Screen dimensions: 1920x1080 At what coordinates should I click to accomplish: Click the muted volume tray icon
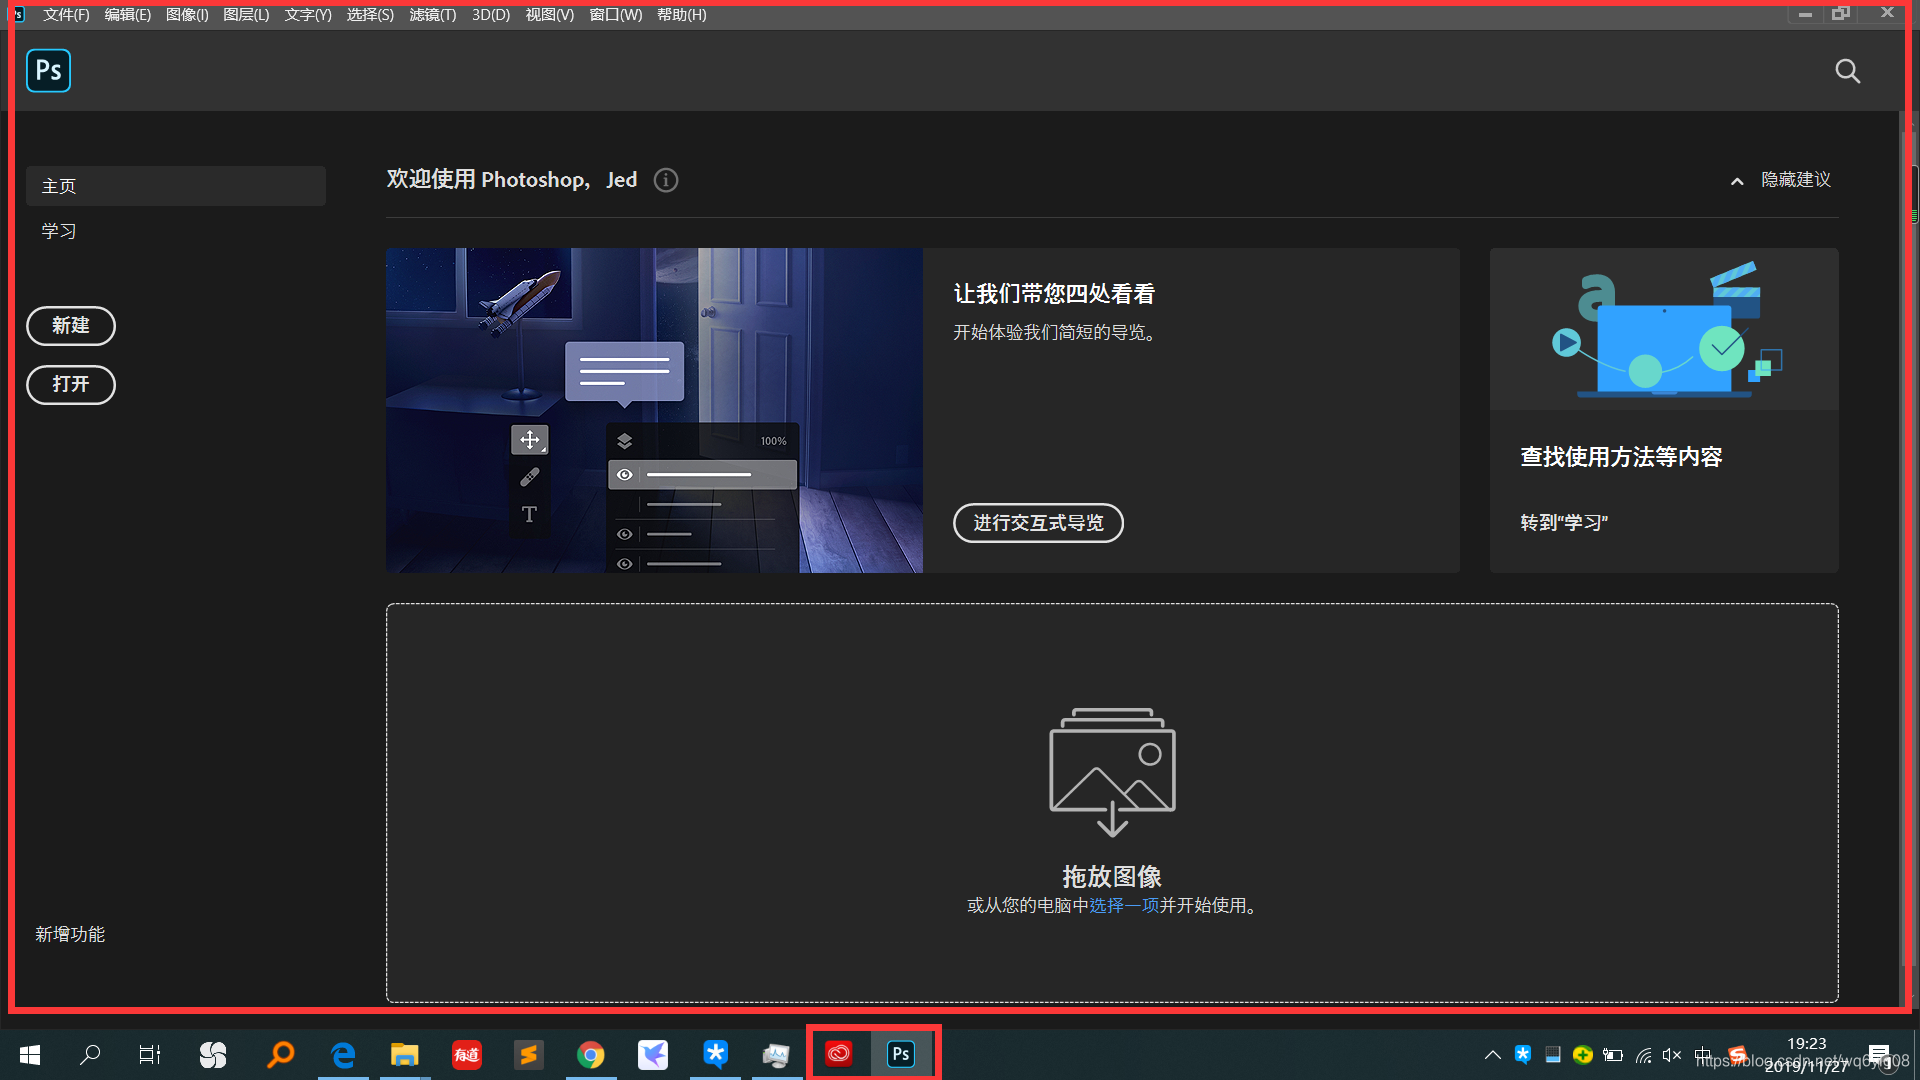(x=1672, y=1055)
